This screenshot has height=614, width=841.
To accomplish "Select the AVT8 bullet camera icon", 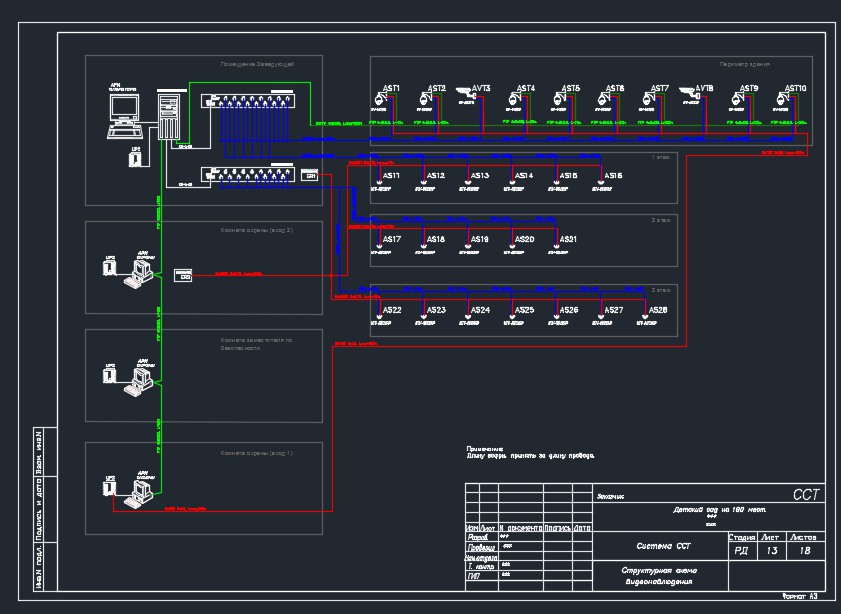I will point(689,93).
